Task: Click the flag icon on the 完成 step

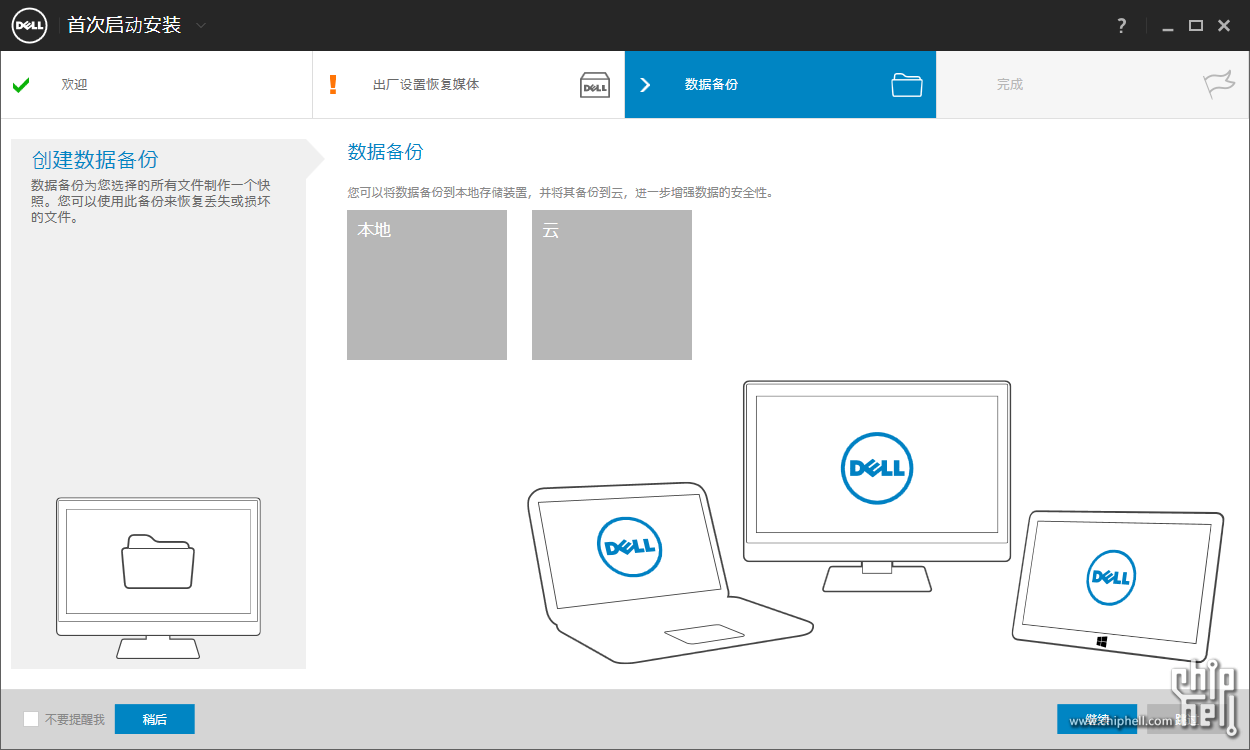Action: pyautogui.click(x=1219, y=85)
